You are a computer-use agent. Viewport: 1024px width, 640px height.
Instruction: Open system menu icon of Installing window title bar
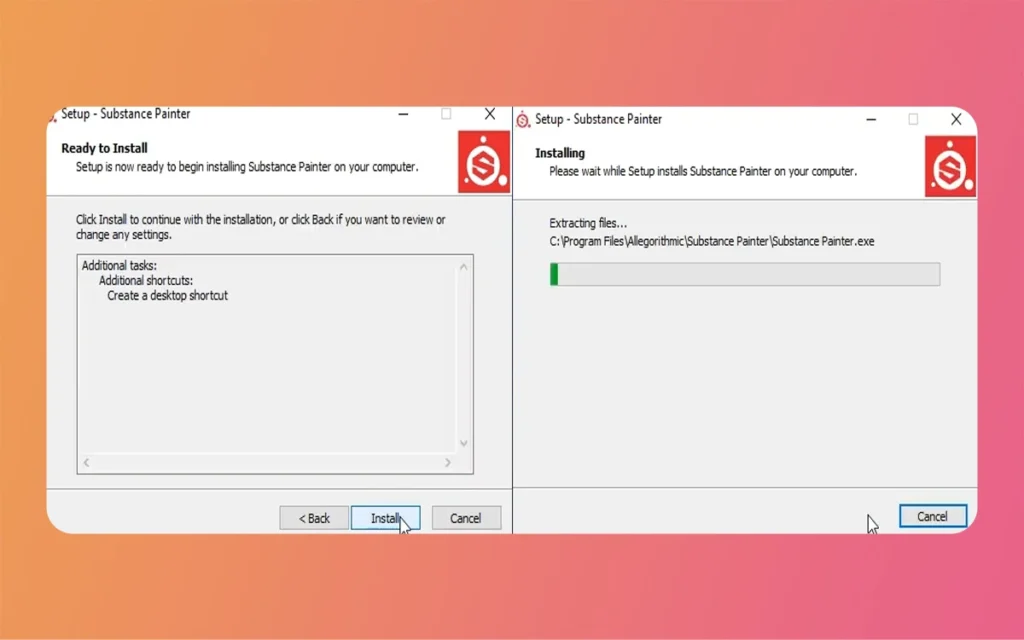coord(523,120)
